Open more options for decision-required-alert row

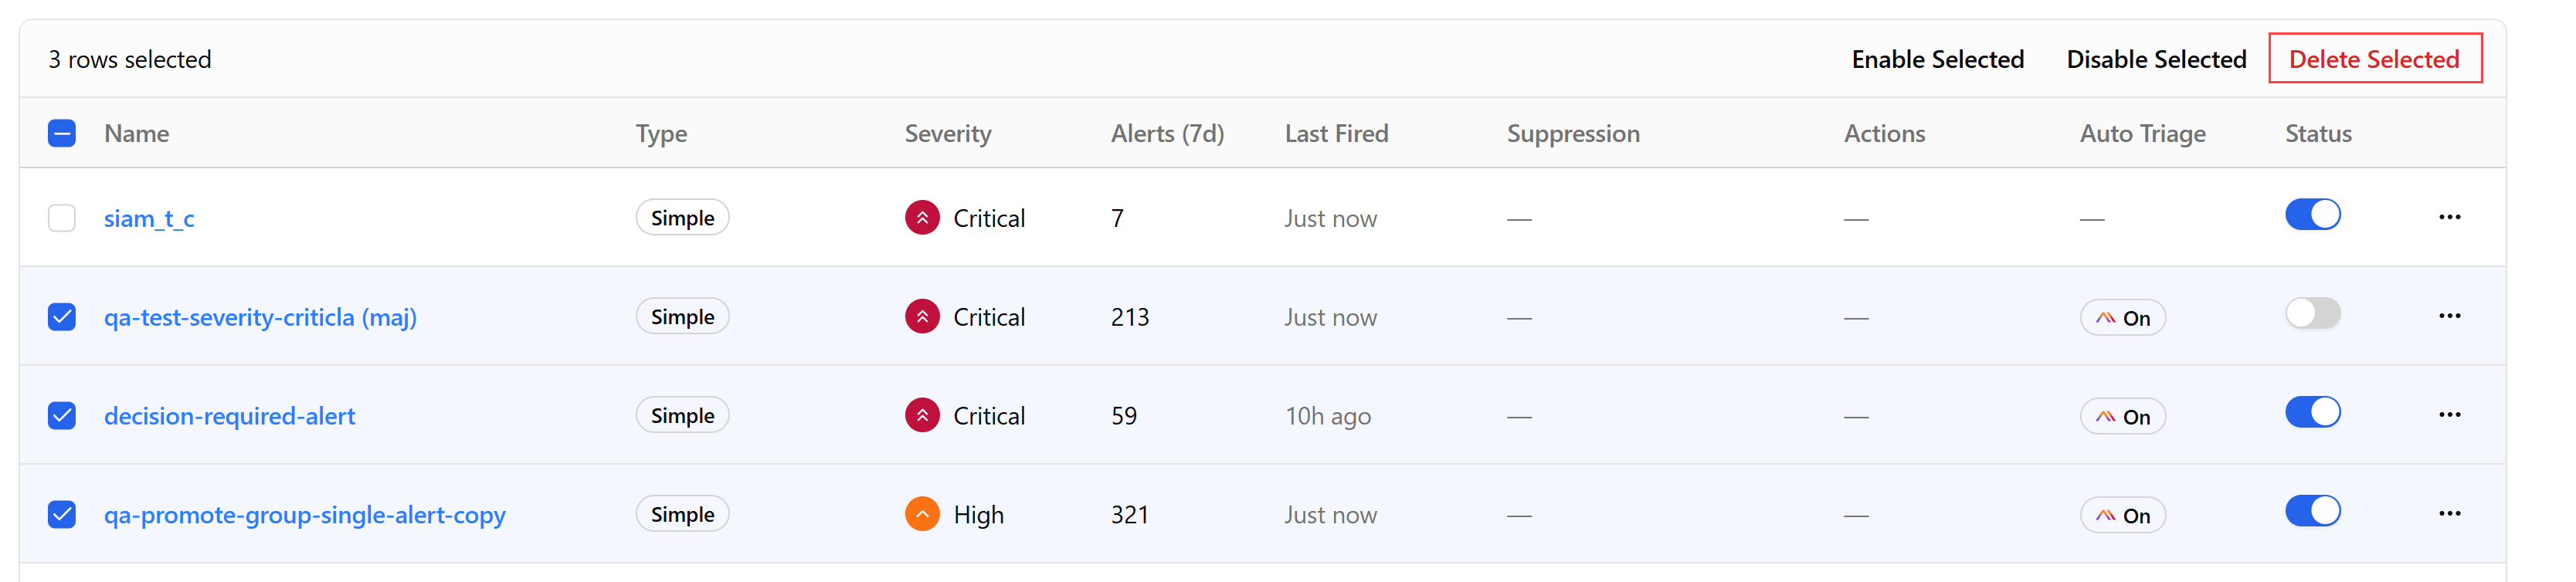[x=2449, y=415]
